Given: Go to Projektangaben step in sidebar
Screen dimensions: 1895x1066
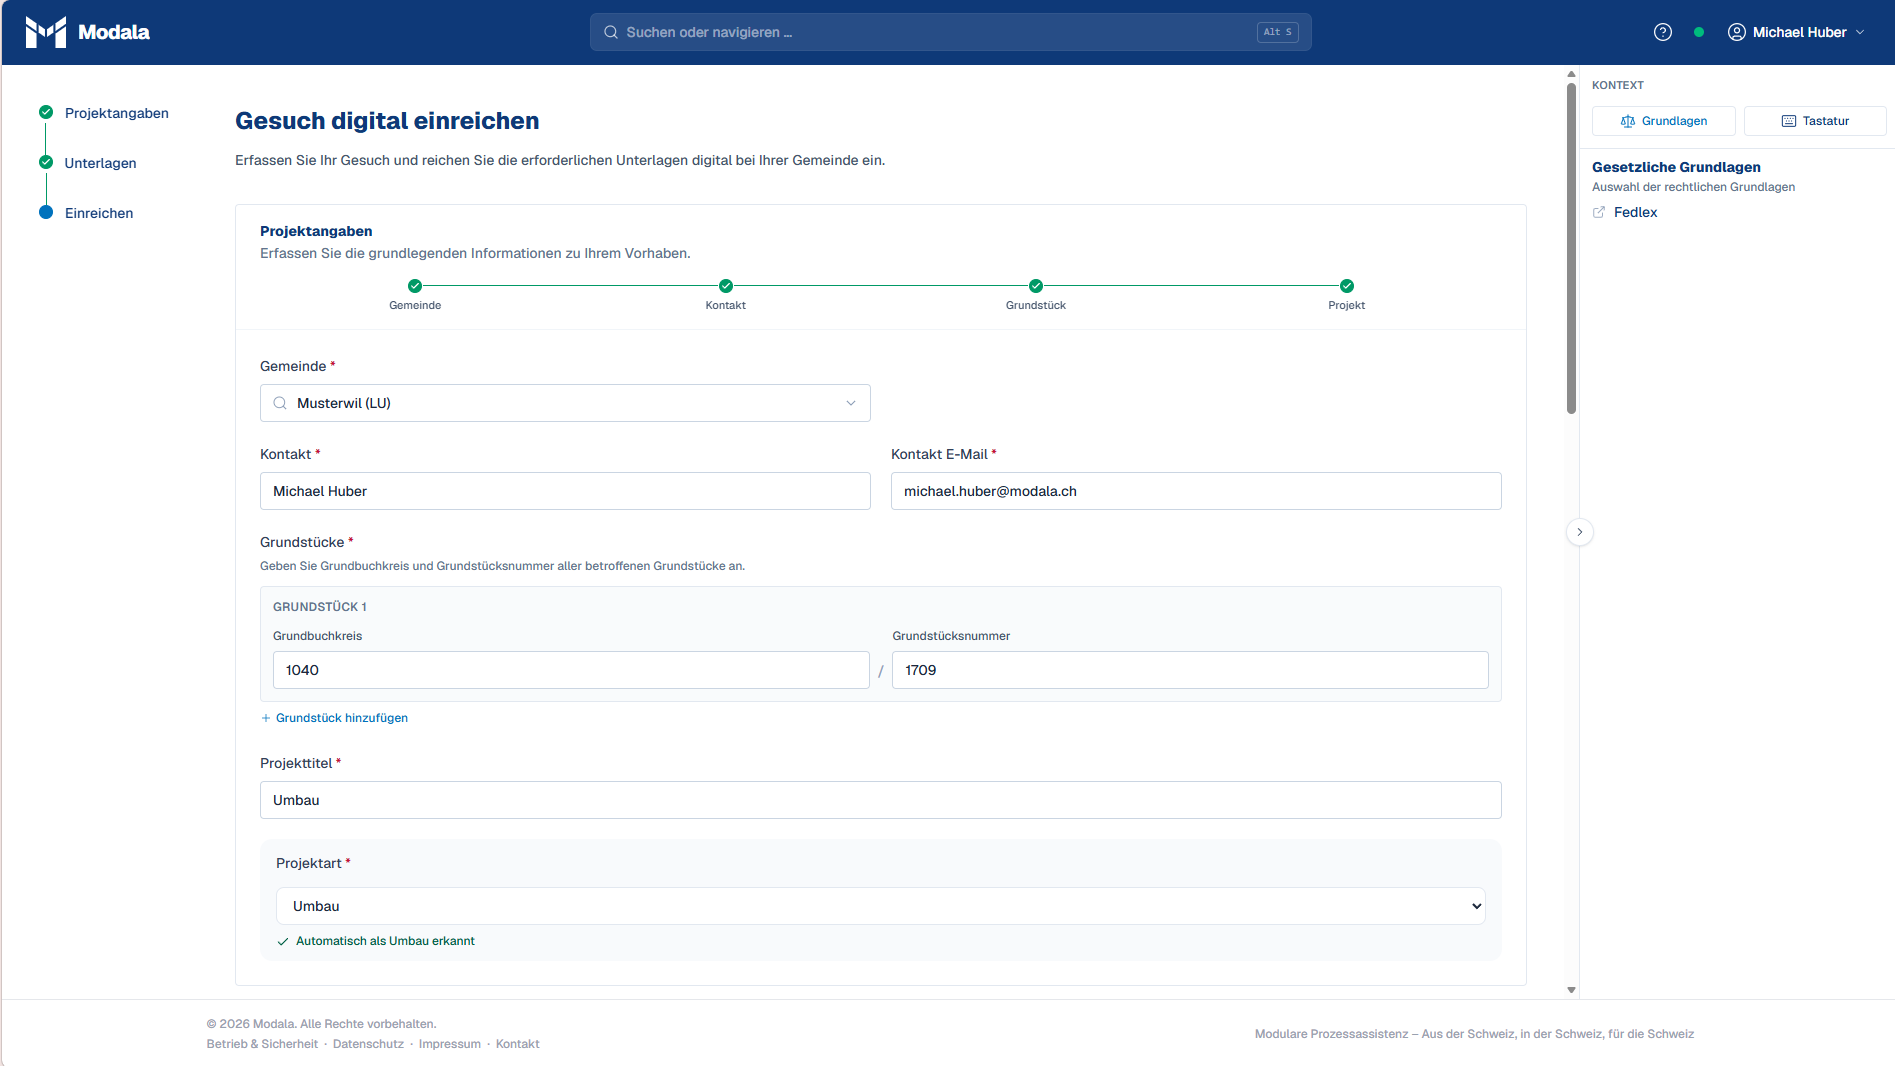Looking at the screenshot, I should (117, 113).
